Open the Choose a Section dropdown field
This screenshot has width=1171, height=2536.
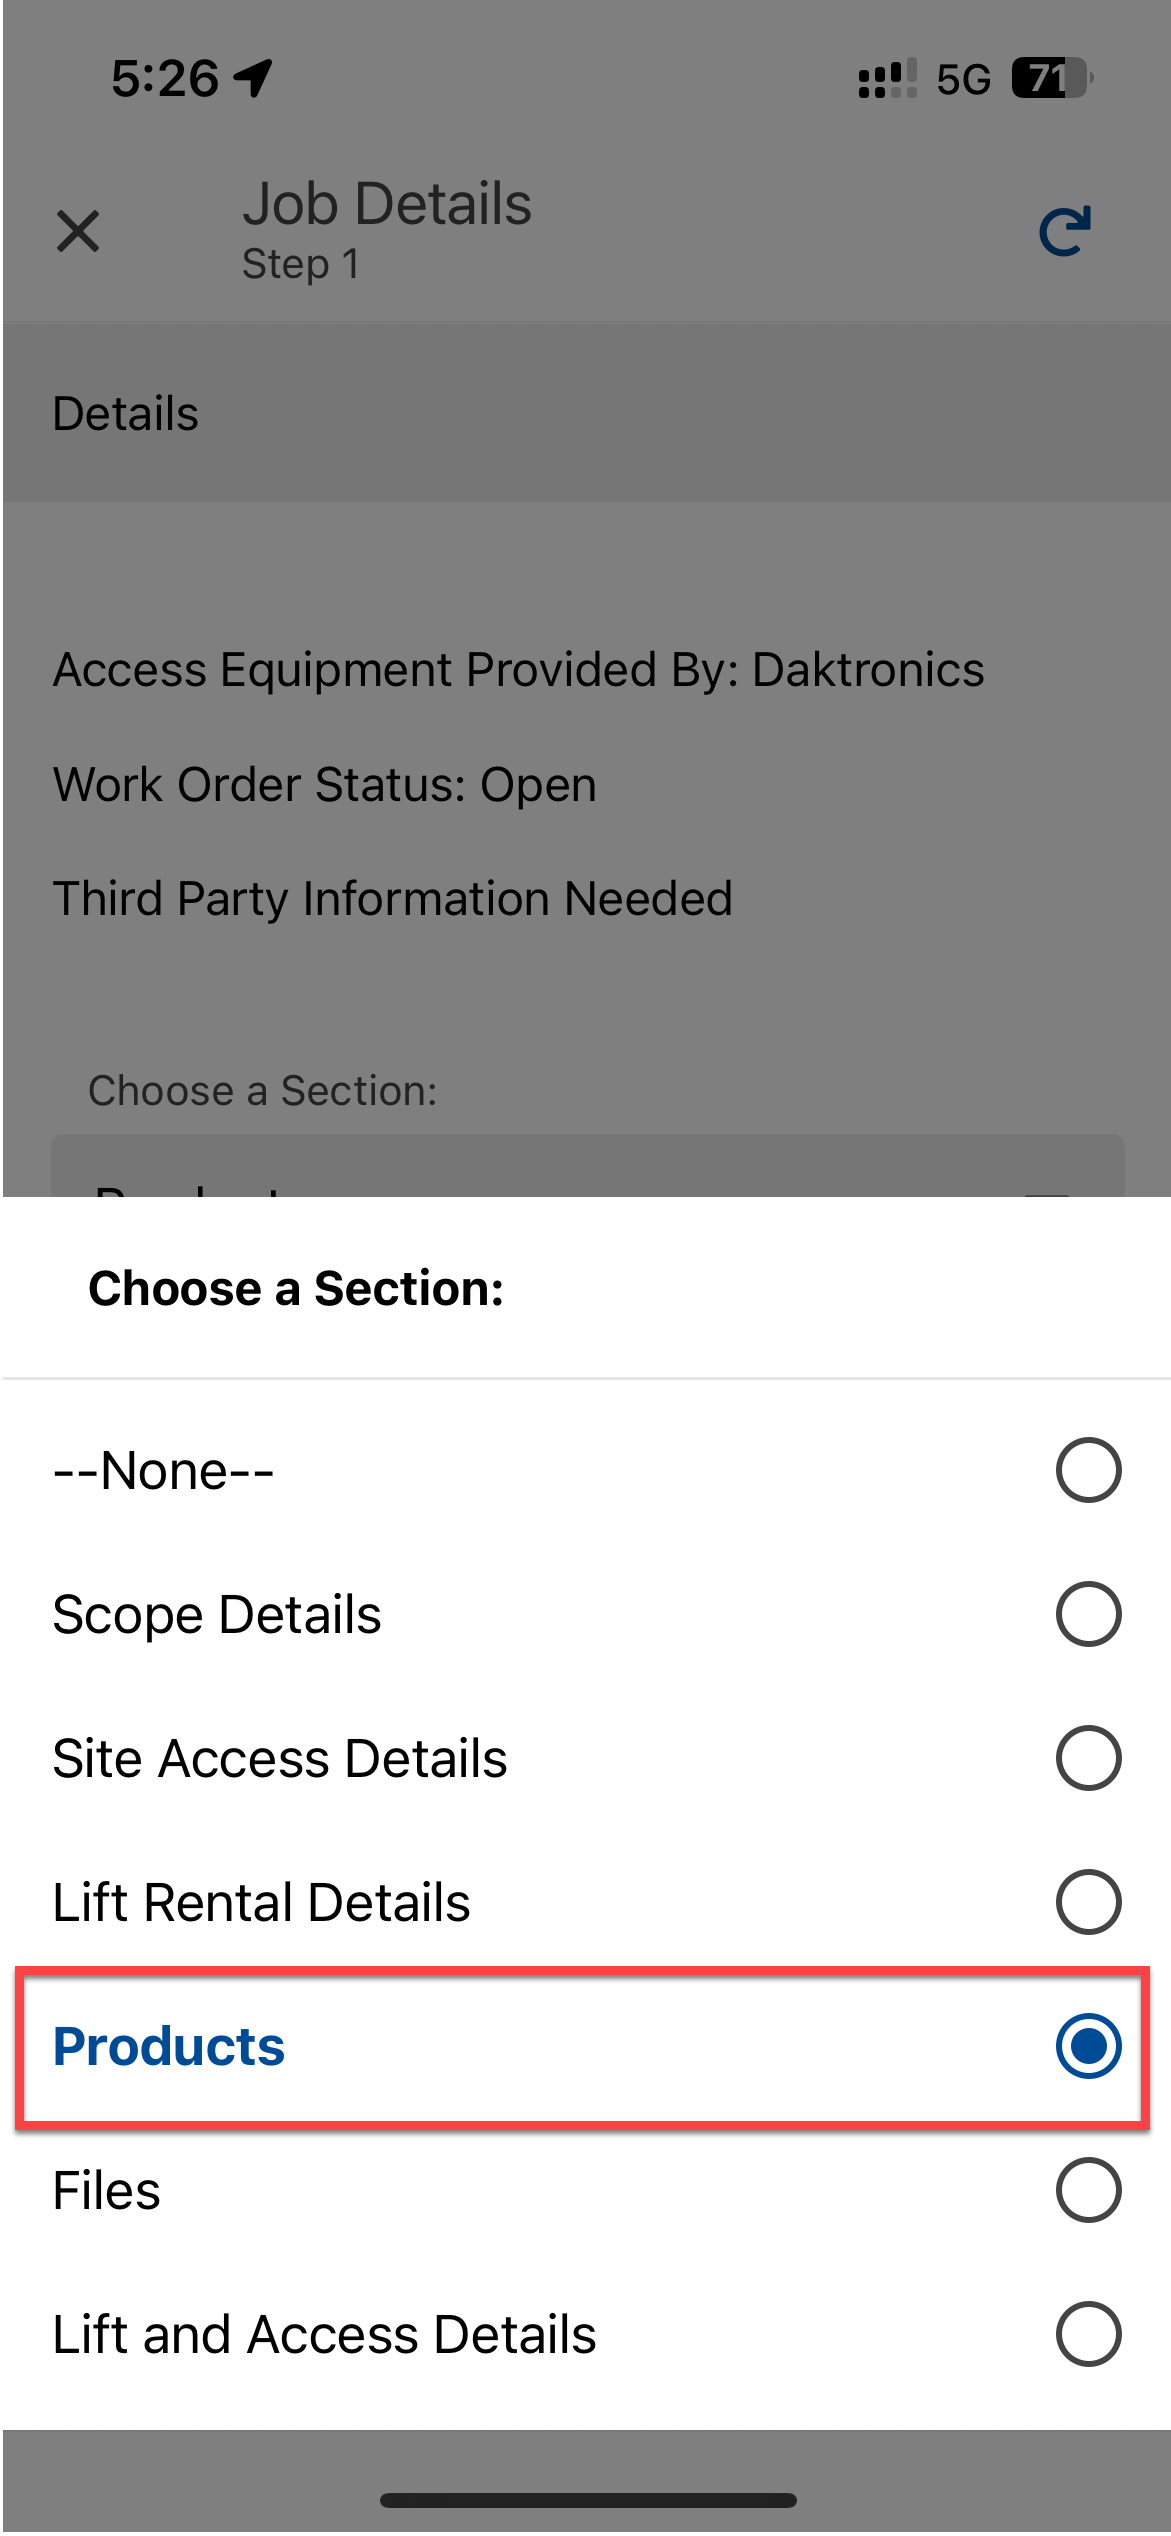coord(587,1168)
